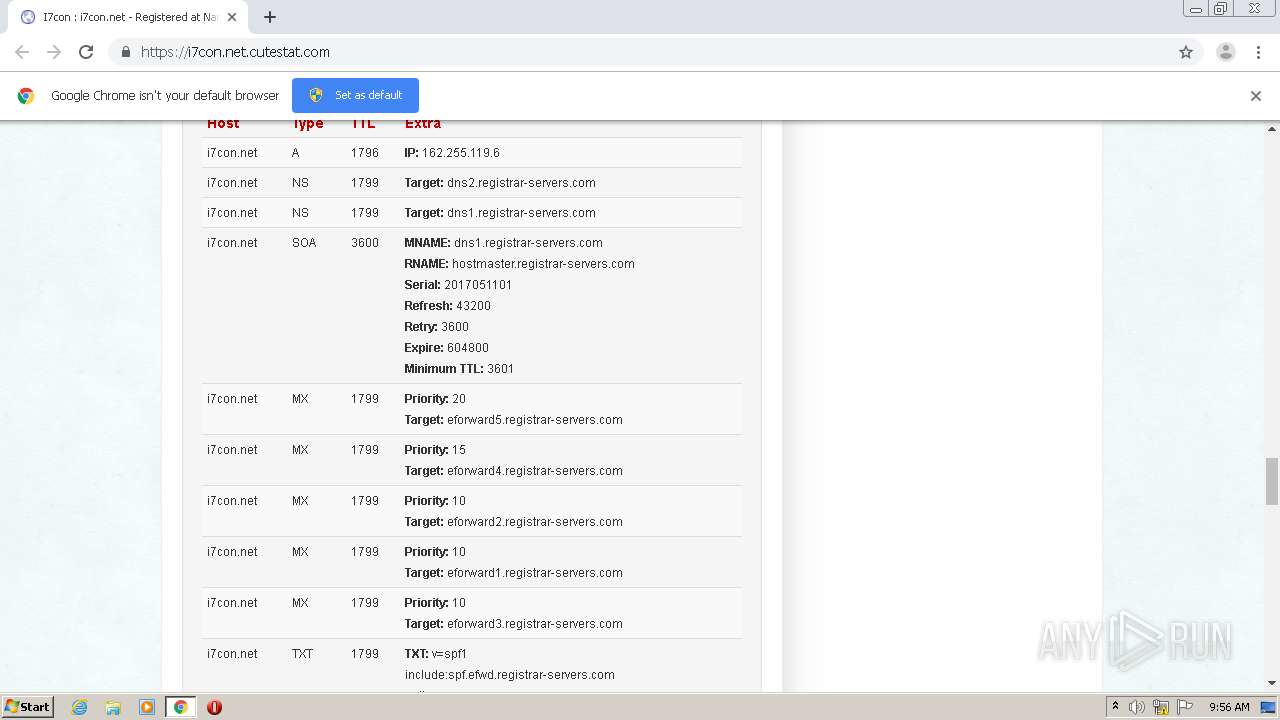Click the padlock site info icon
The image size is (1280, 720).
click(125, 52)
